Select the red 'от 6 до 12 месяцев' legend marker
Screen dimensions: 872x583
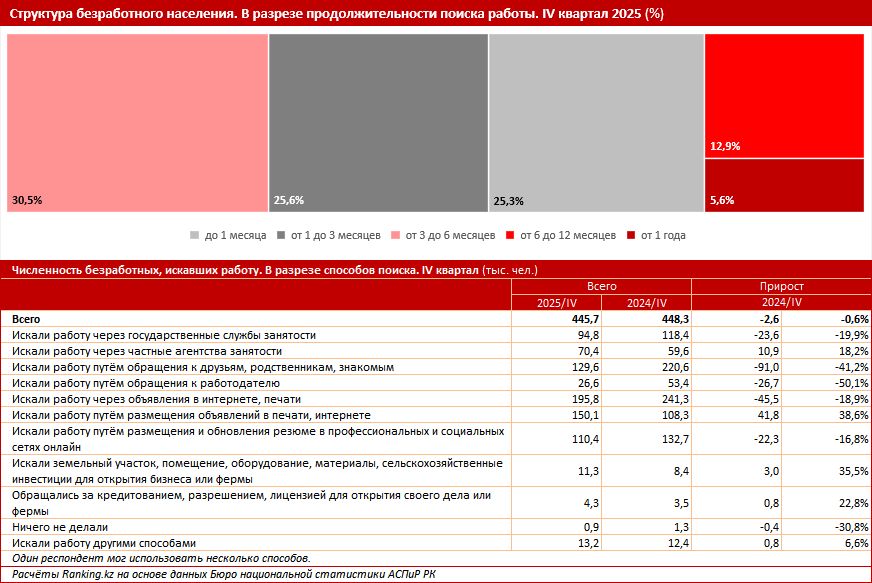point(510,236)
